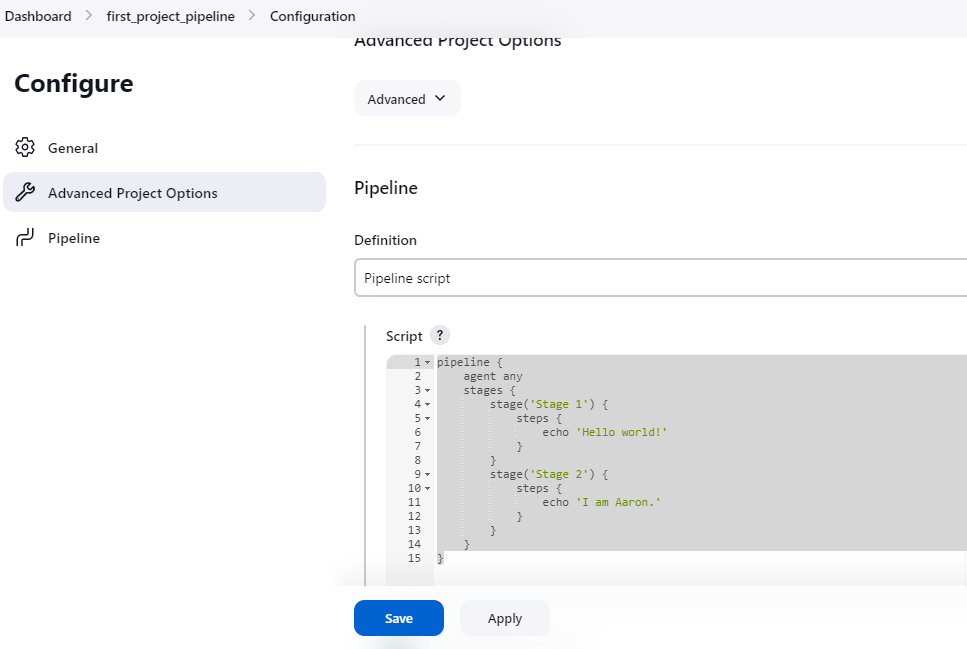Screen dimensions: 967x649
Task: Fold the steps block at line 10
Action: [x=427, y=488]
